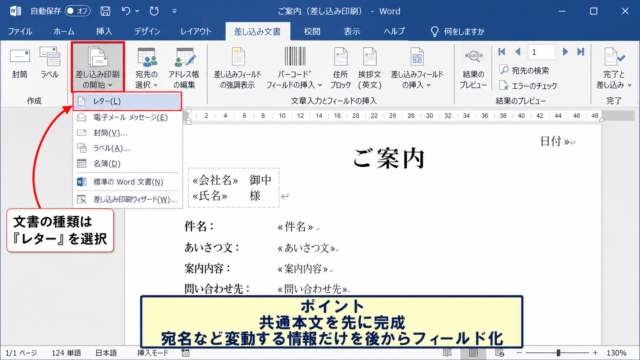Switch to the Design (デザイン) tab
Viewport: 640px width, 360px height.
click(147, 31)
